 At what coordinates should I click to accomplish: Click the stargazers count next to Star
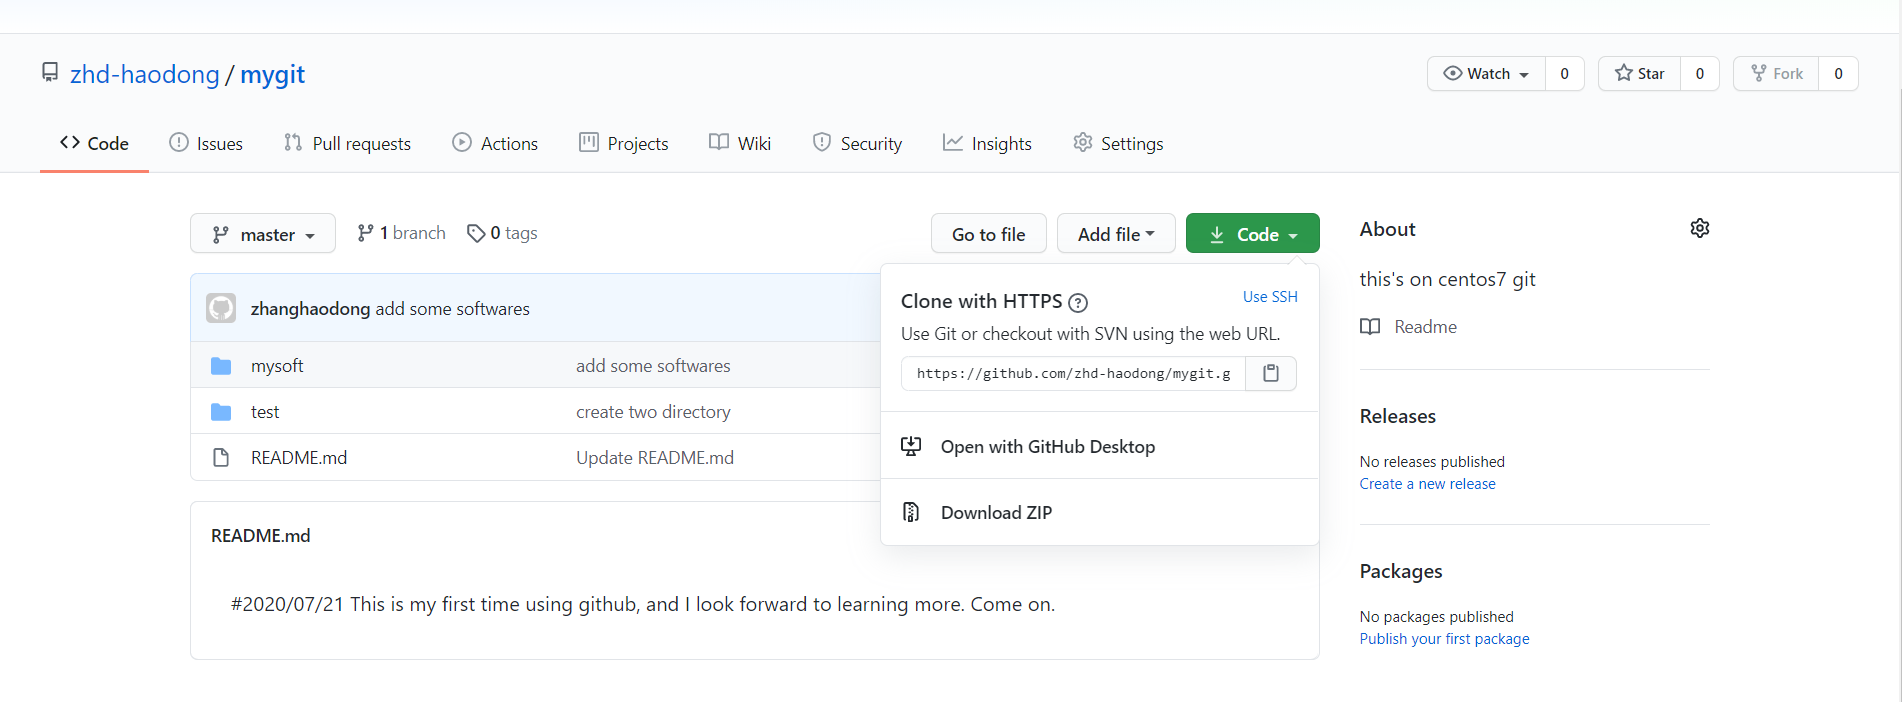(1700, 74)
